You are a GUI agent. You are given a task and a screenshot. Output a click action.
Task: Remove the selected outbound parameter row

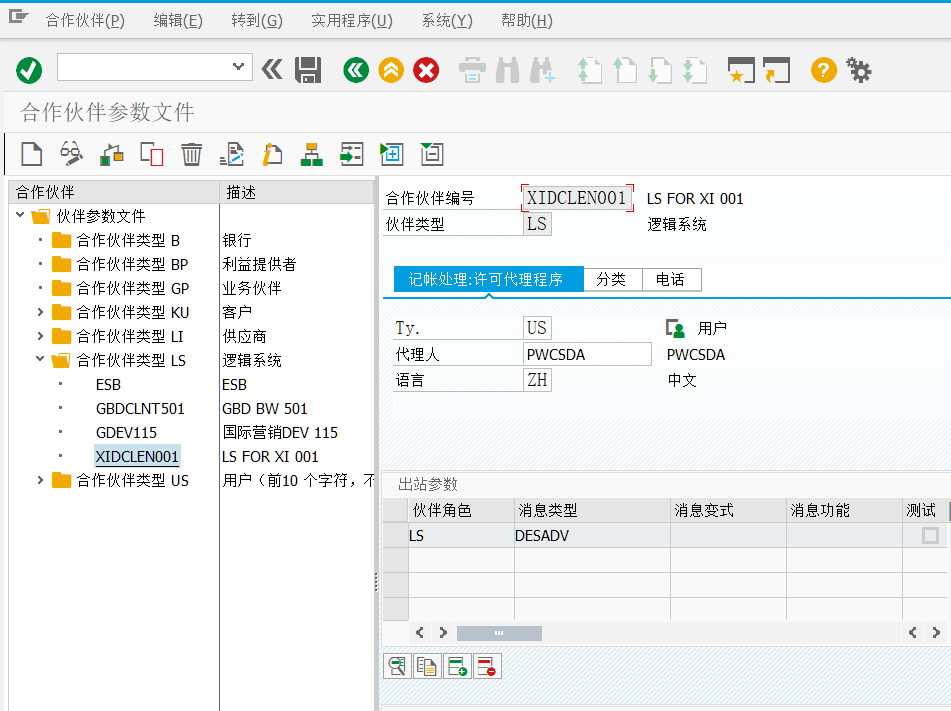click(486, 665)
